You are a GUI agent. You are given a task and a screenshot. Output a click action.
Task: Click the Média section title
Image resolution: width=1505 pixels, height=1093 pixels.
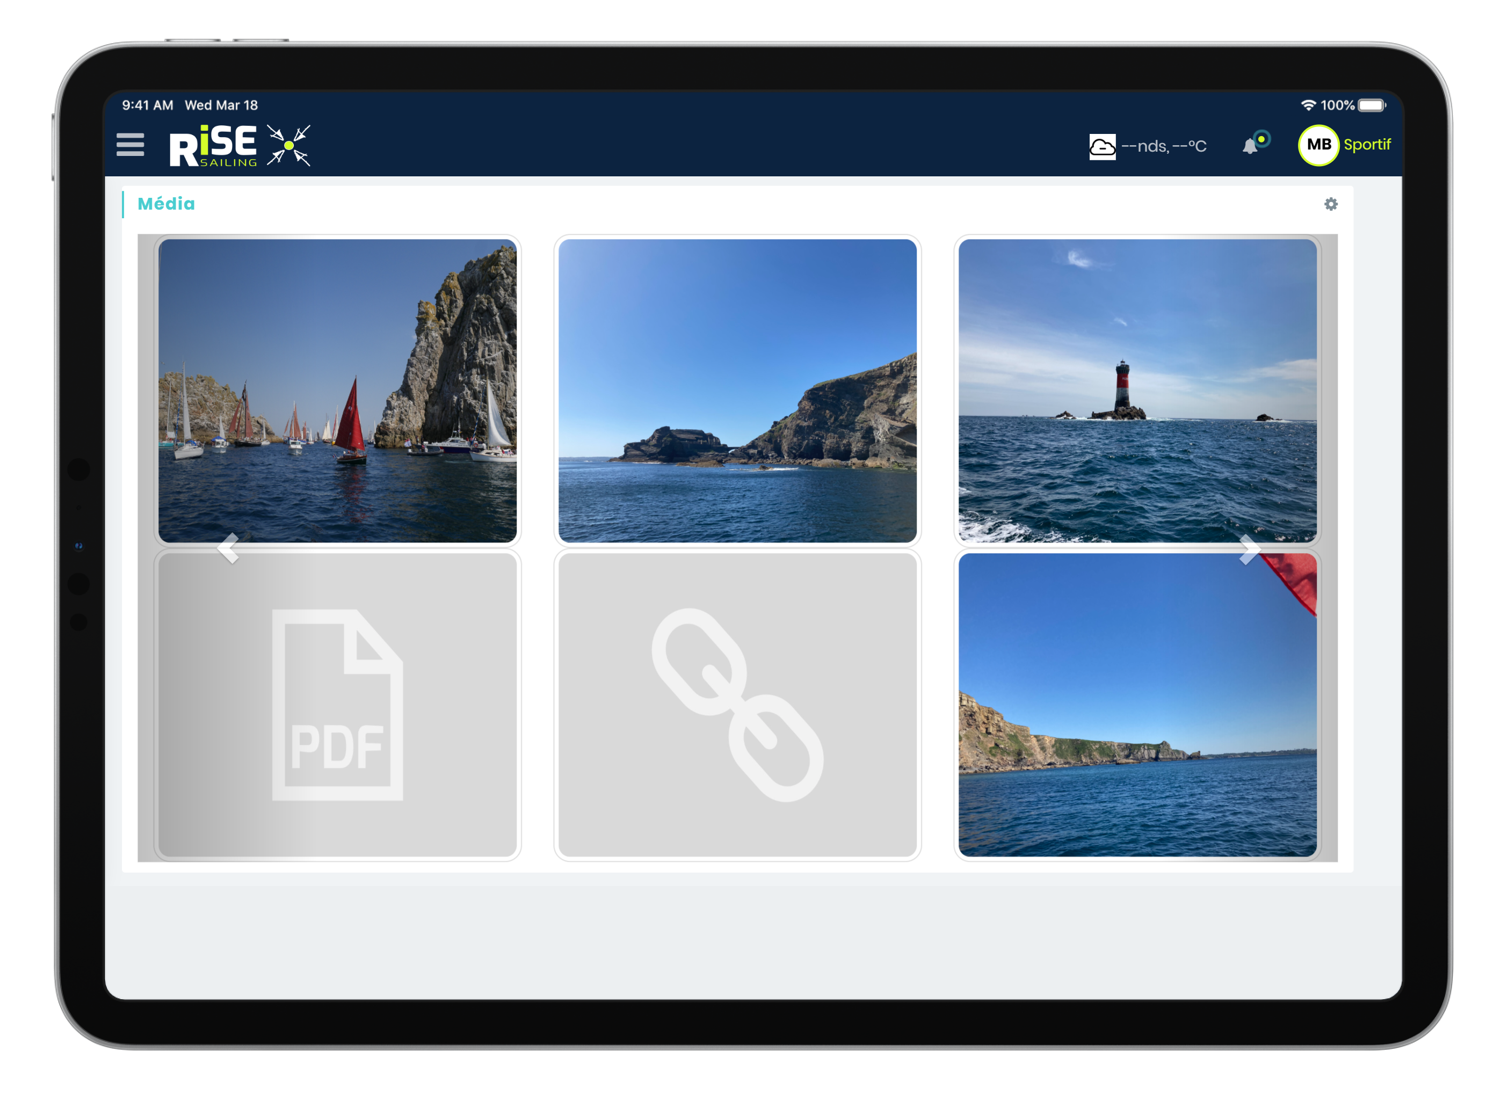click(166, 204)
